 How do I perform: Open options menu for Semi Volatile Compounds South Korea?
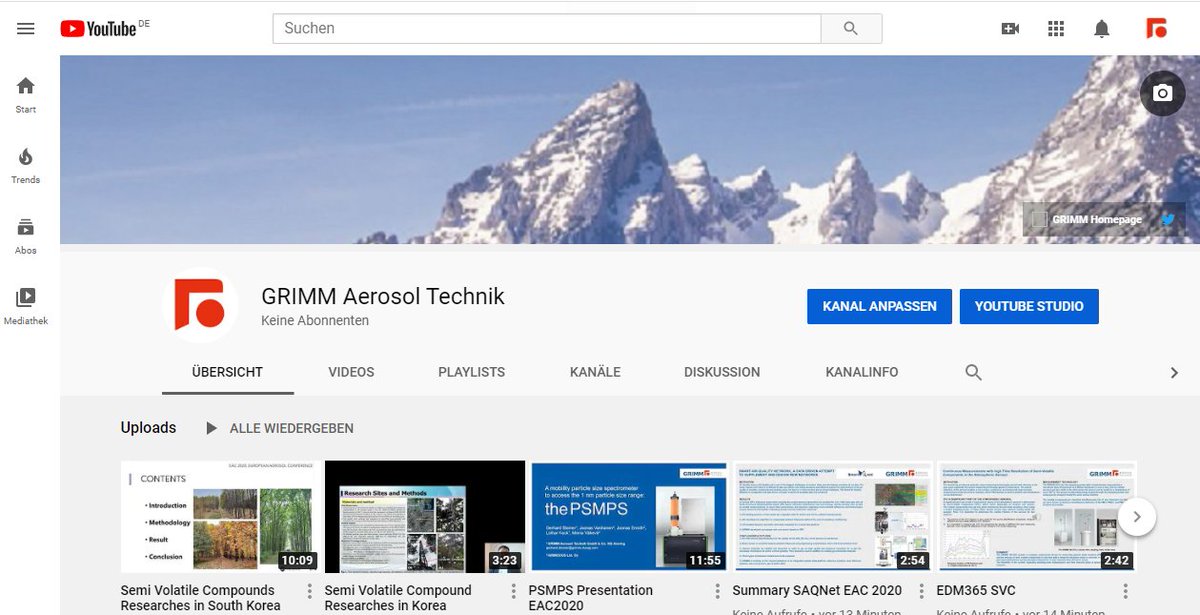point(310,590)
